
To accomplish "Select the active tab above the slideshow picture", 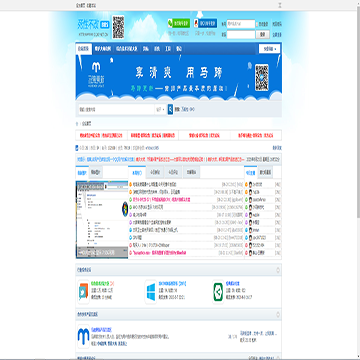I will (82, 172).
